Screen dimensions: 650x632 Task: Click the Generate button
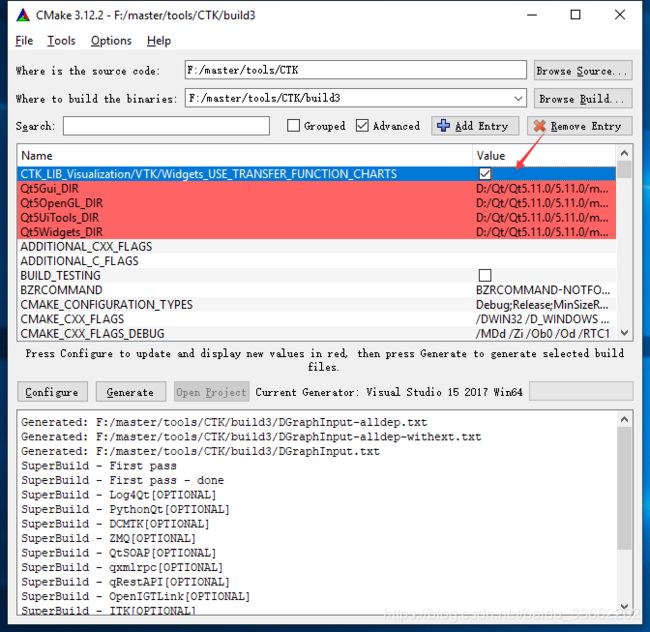tap(131, 392)
